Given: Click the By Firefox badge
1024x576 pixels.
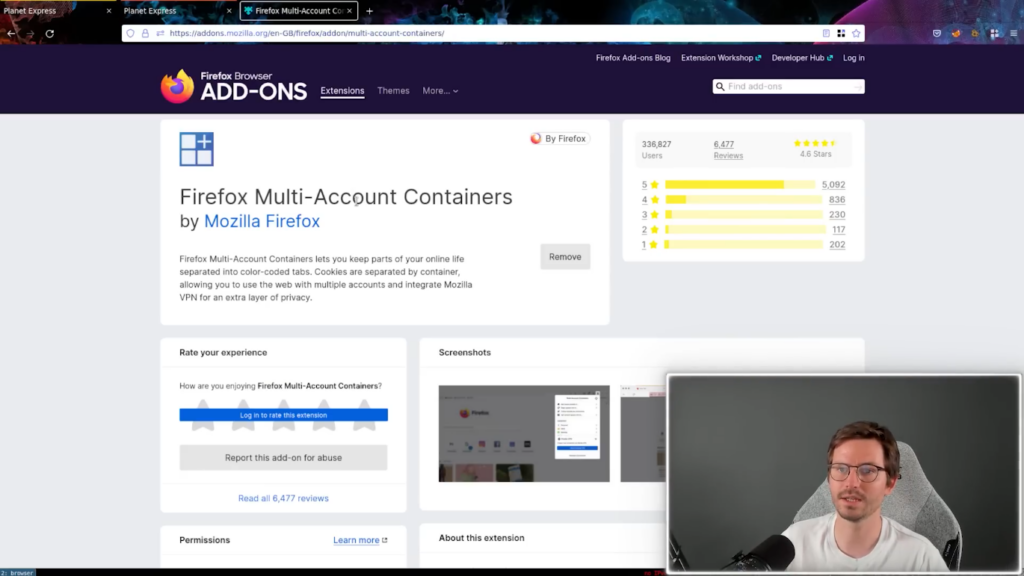Looking at the screenshot, I should (x=559, y=138).
